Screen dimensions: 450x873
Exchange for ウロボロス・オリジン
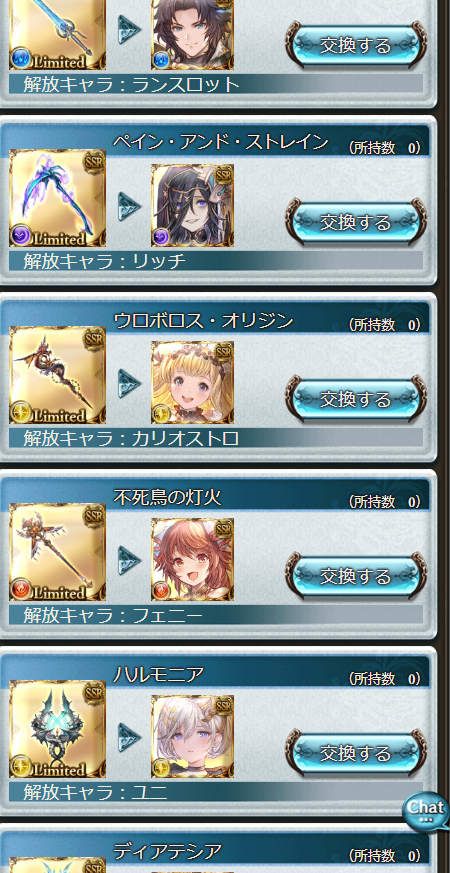click(356, 399)
